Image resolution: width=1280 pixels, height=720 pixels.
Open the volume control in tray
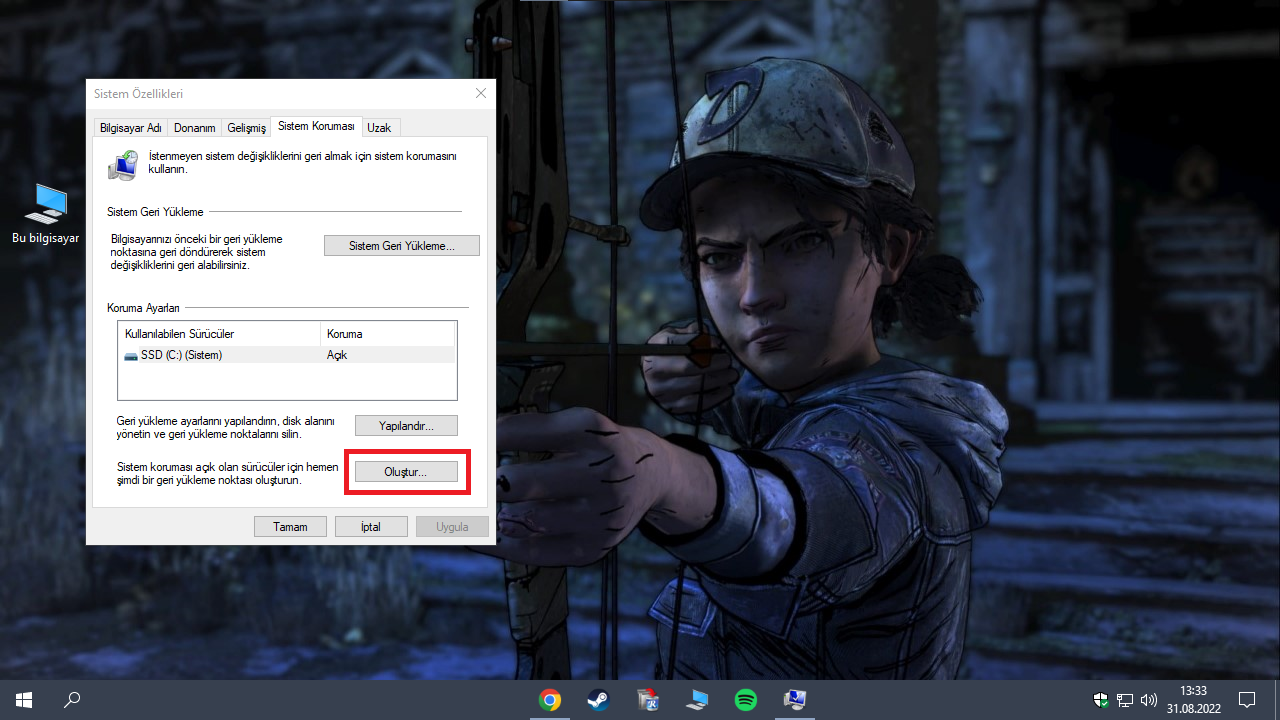pyautogui.click(x=1148, y=700)
